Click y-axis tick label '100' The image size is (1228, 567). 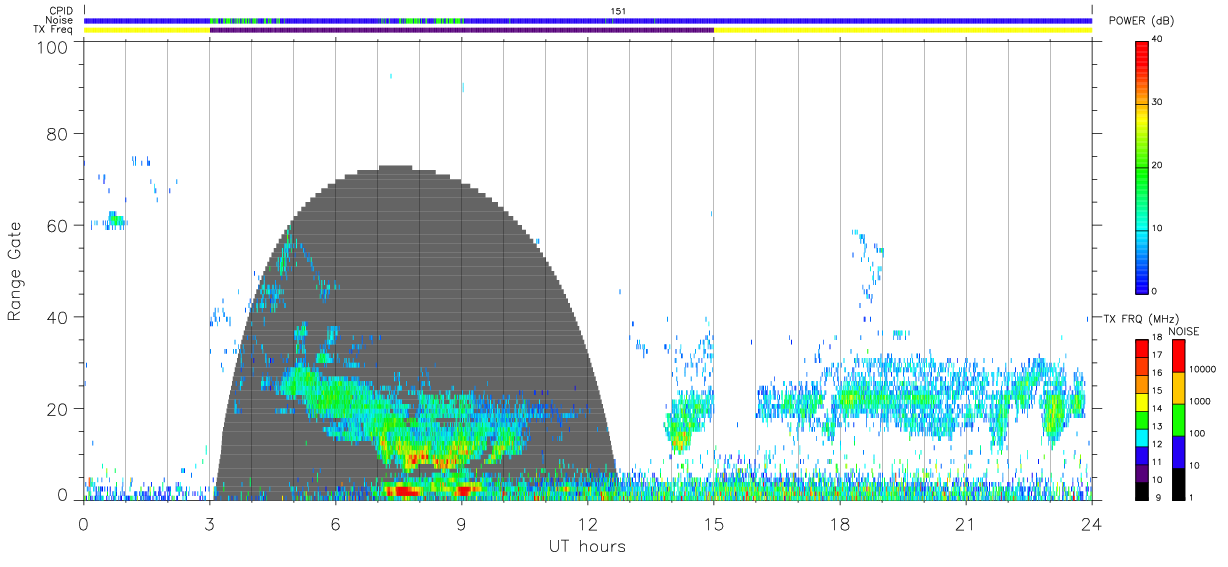coord(52,48)
